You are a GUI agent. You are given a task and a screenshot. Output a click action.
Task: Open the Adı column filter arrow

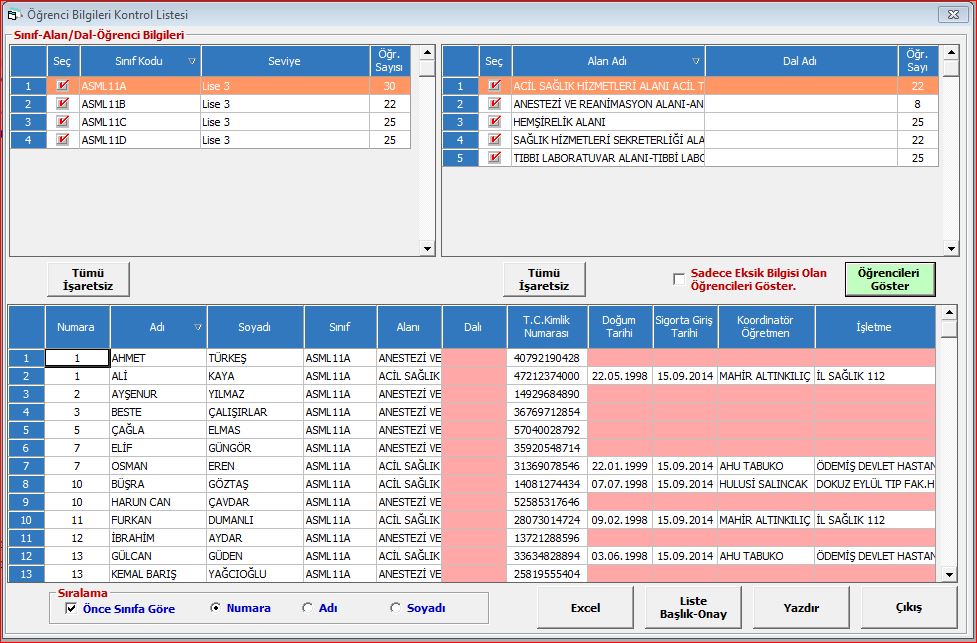(x=197, y=327)
